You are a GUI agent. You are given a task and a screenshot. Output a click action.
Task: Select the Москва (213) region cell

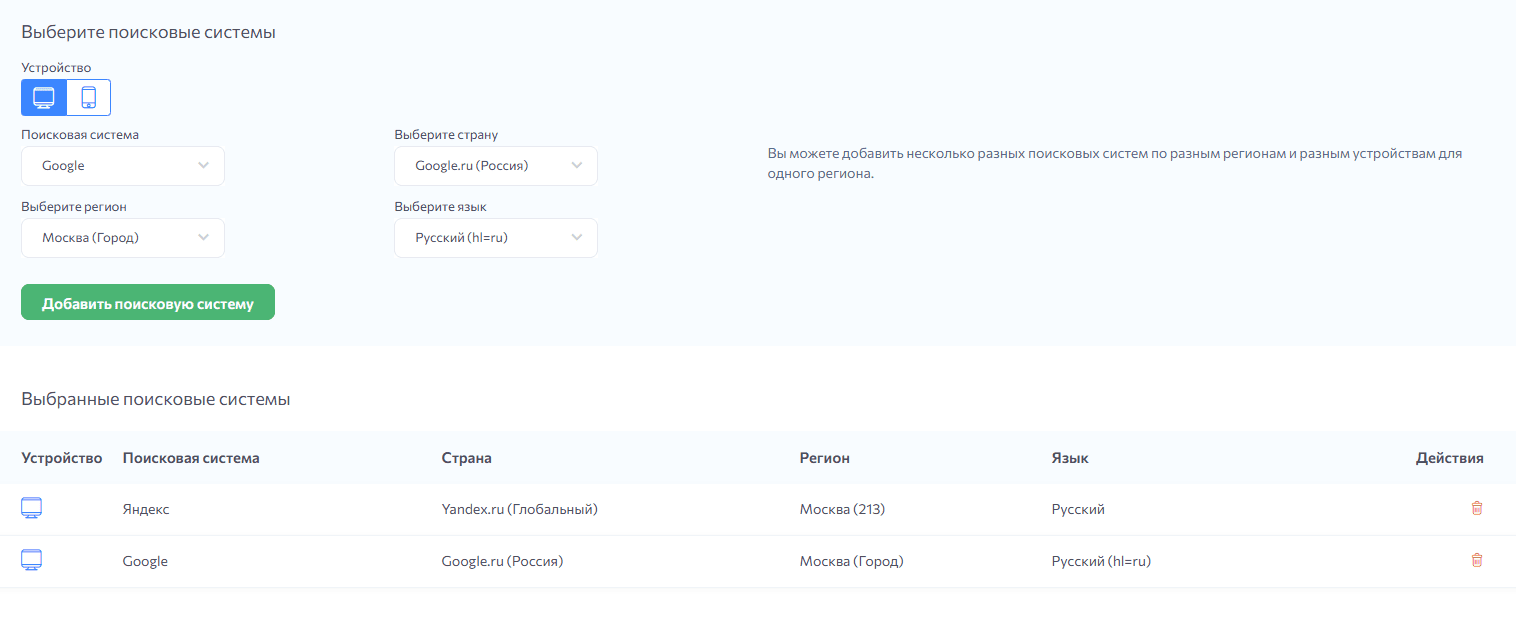[x=842, y=509]
